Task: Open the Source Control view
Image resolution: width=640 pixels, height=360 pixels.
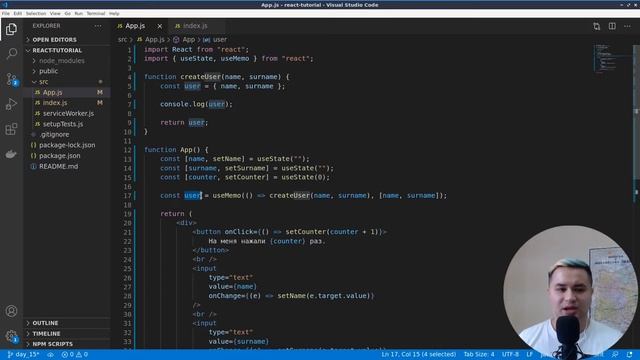Action: 11,79
